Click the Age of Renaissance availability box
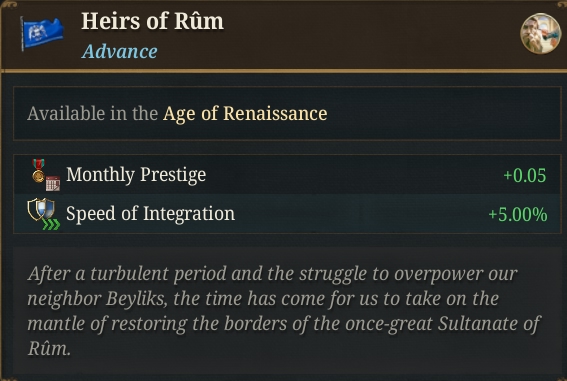 coord(287,114)
